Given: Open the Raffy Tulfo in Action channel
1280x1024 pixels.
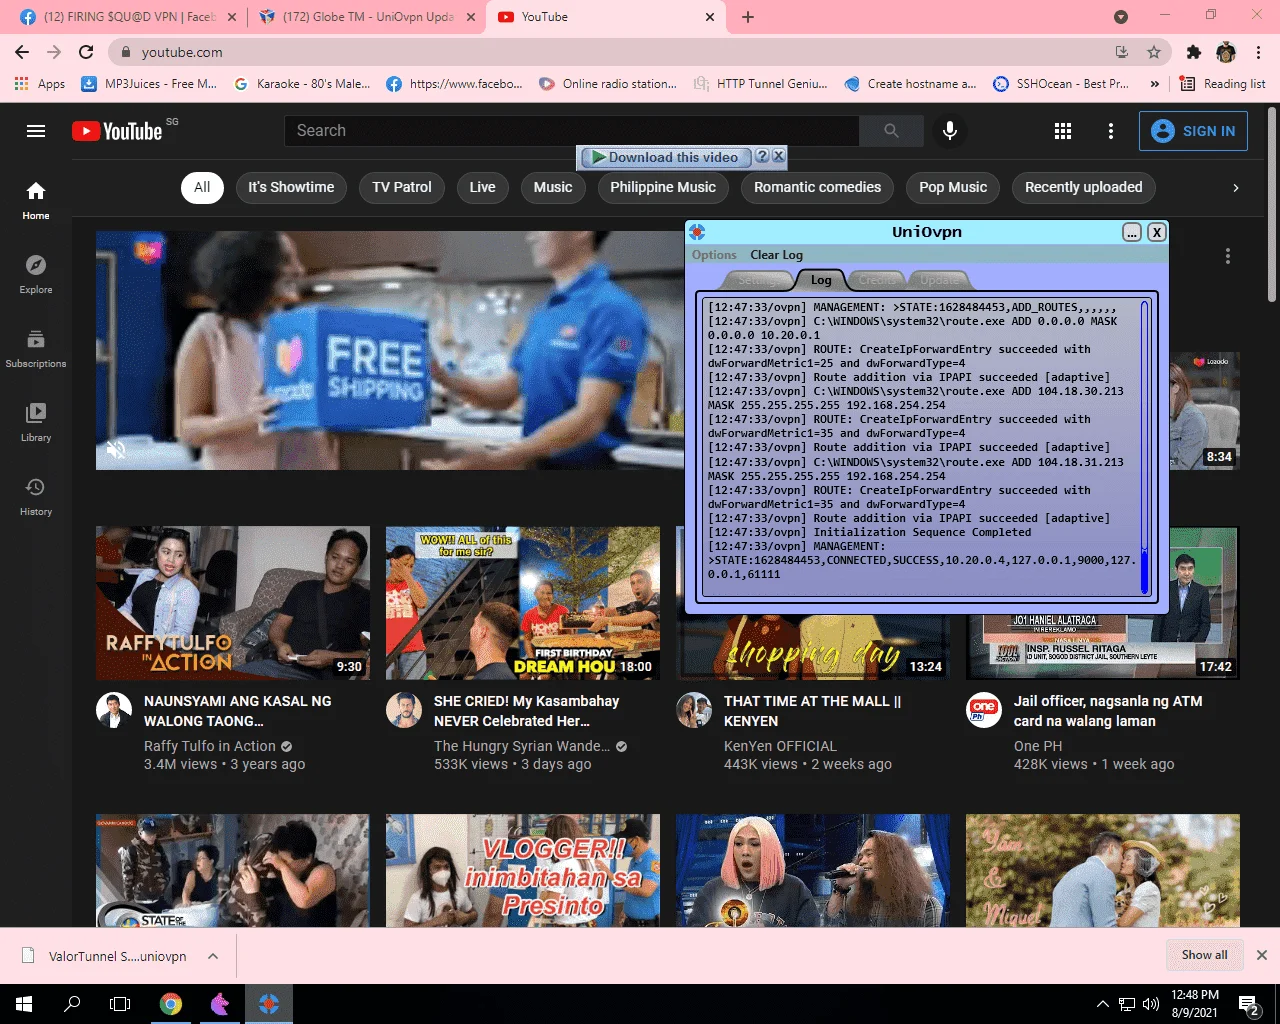Looking at the screenshot, I should [x=209, y=746].
